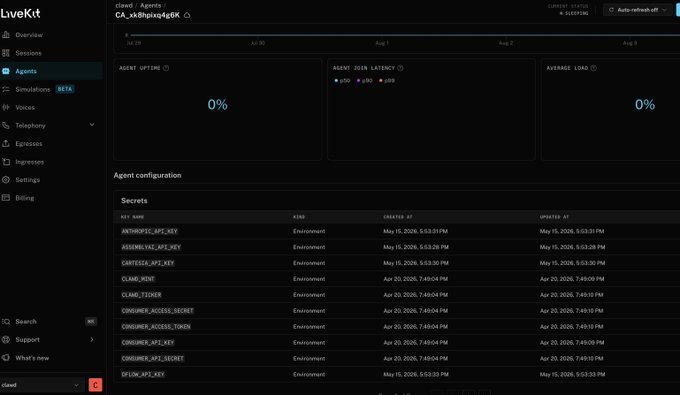Open the Auto-refresh off dropdown
Screen dimensions: 680x395
[x=637, y=10]
